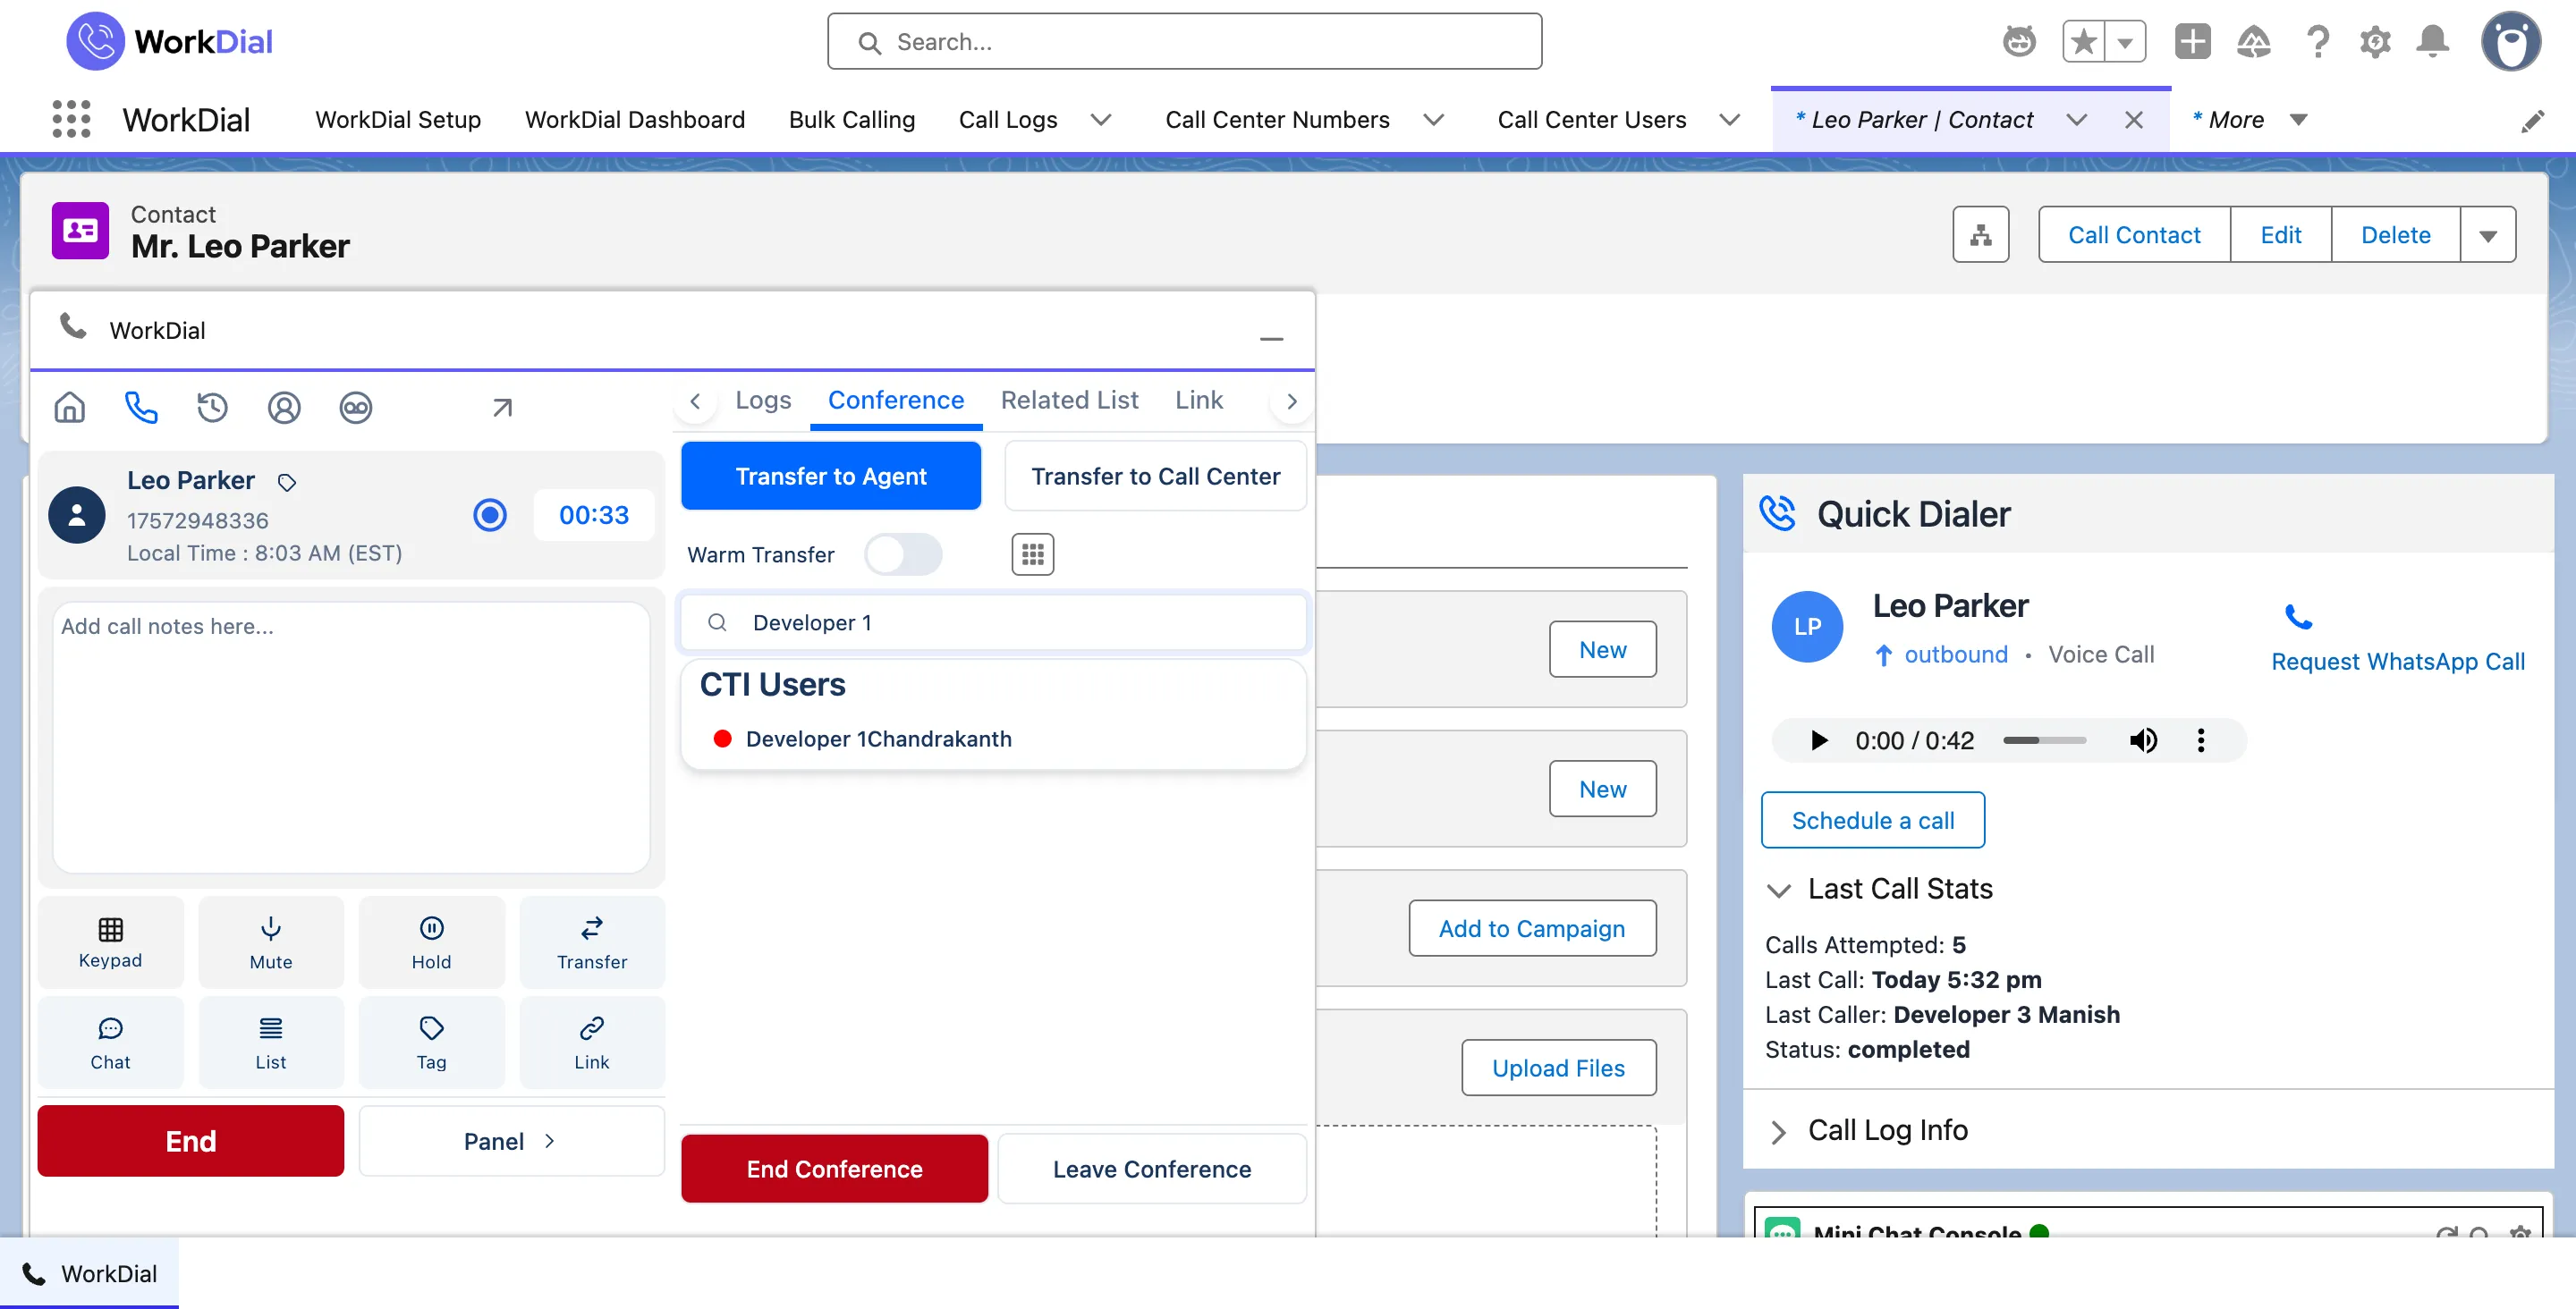Open the Leo Parker tab dropdown chevron

tap(2076, 120)
